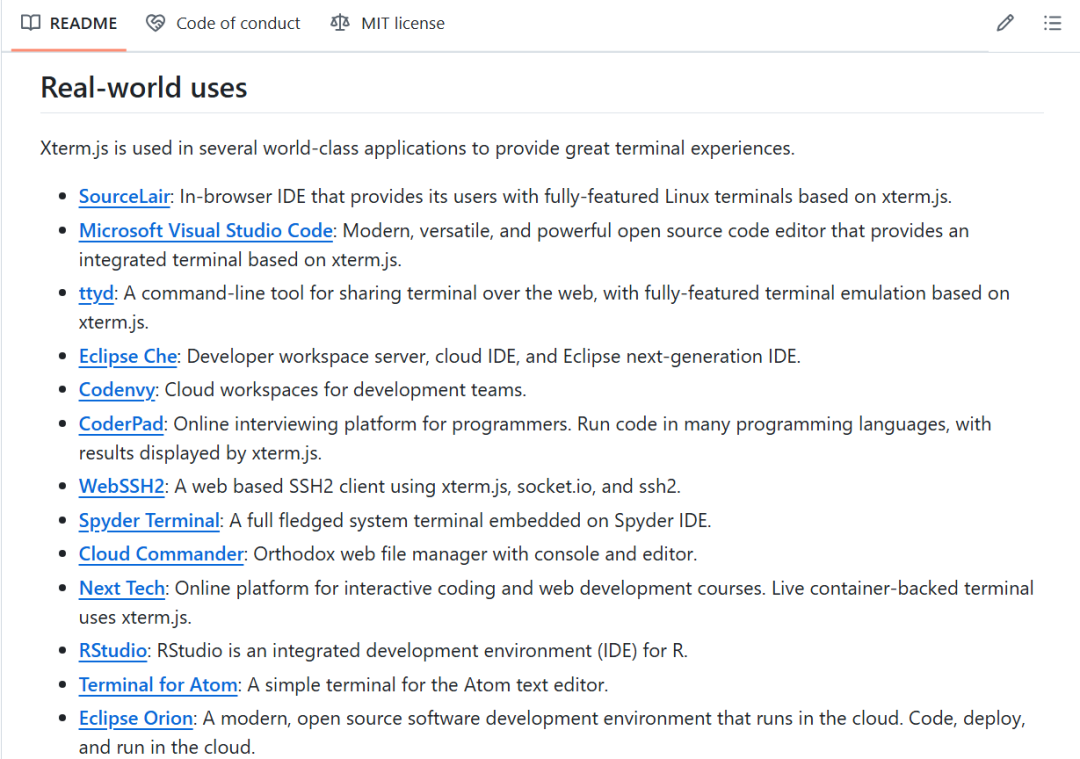Screen dimensions: 1080x759
Task: Open the Spyder Terminal link
Action: 149,521
